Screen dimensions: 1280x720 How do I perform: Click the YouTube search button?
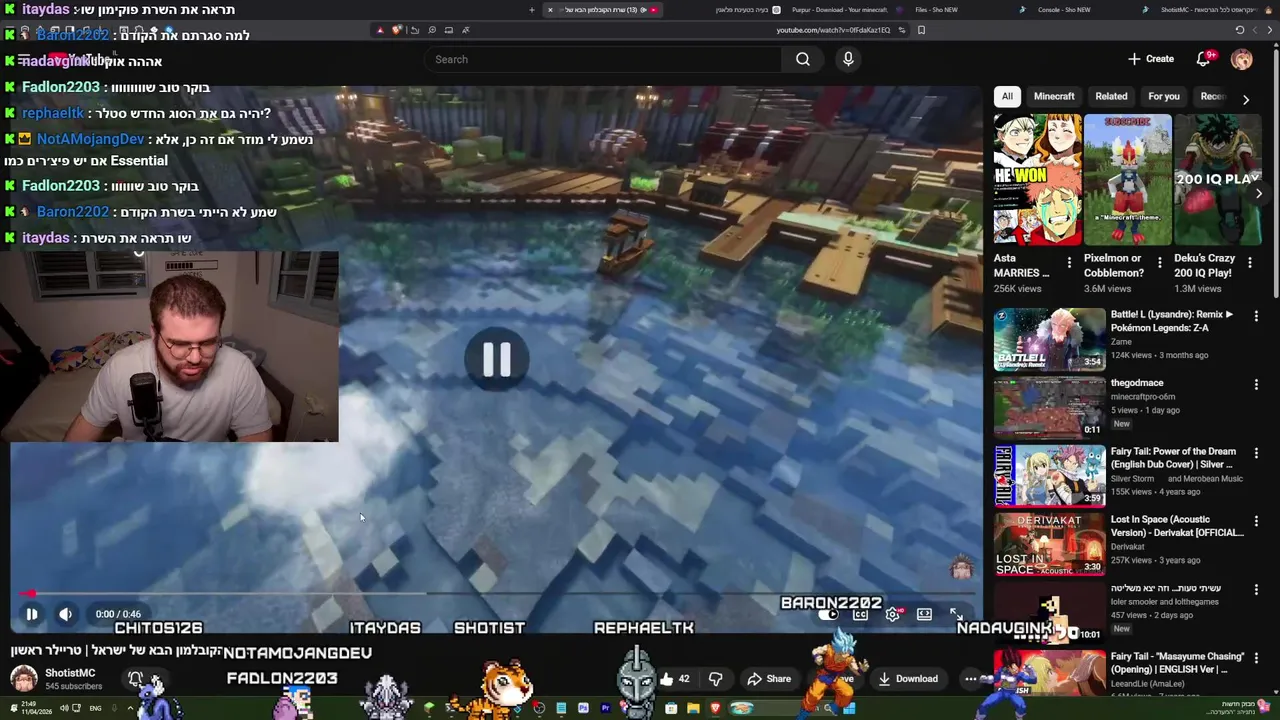pyautogui.click(x=803, y=59)
